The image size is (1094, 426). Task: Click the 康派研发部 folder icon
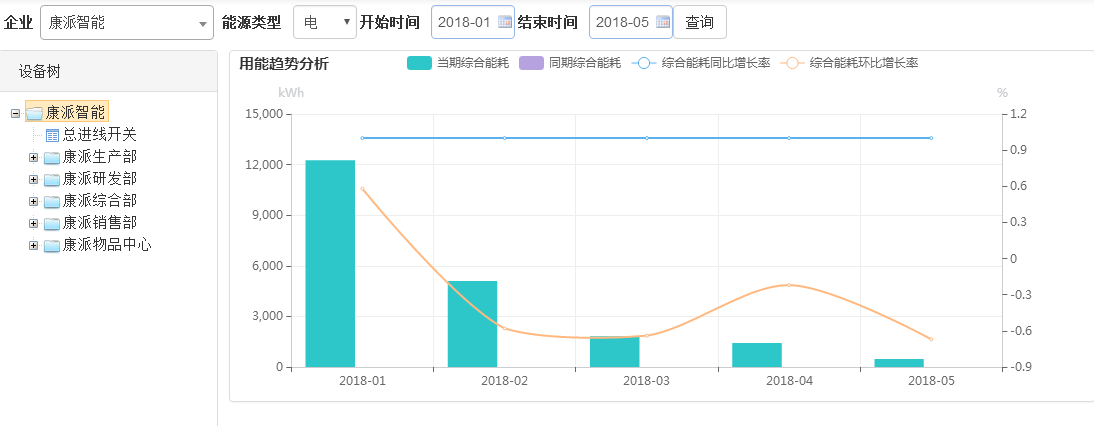pos(52,179)
